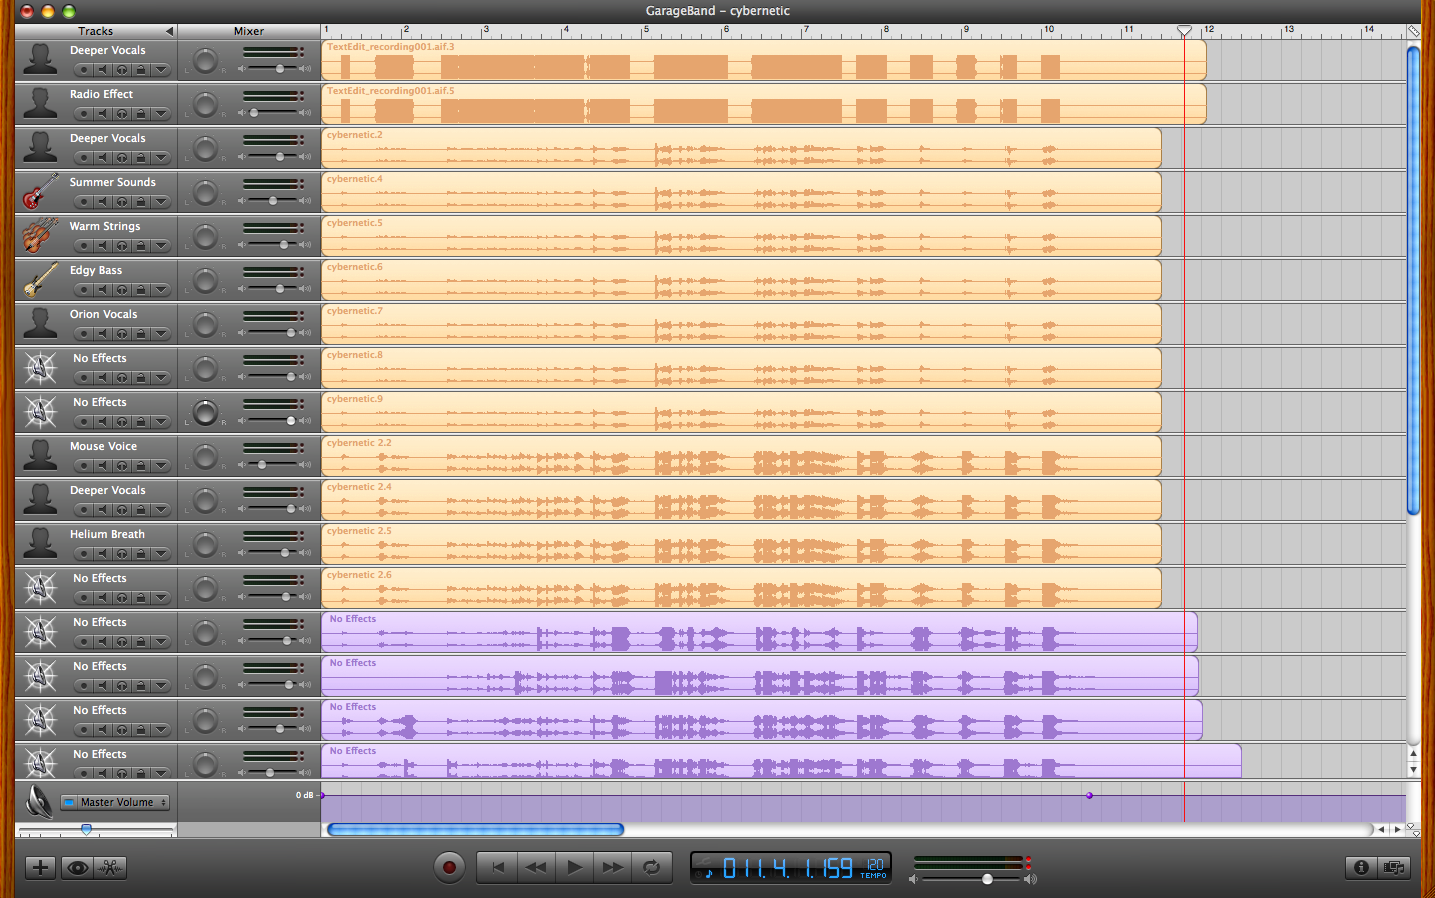Select the cybernetic 2.2 audio region

point(741,456)
